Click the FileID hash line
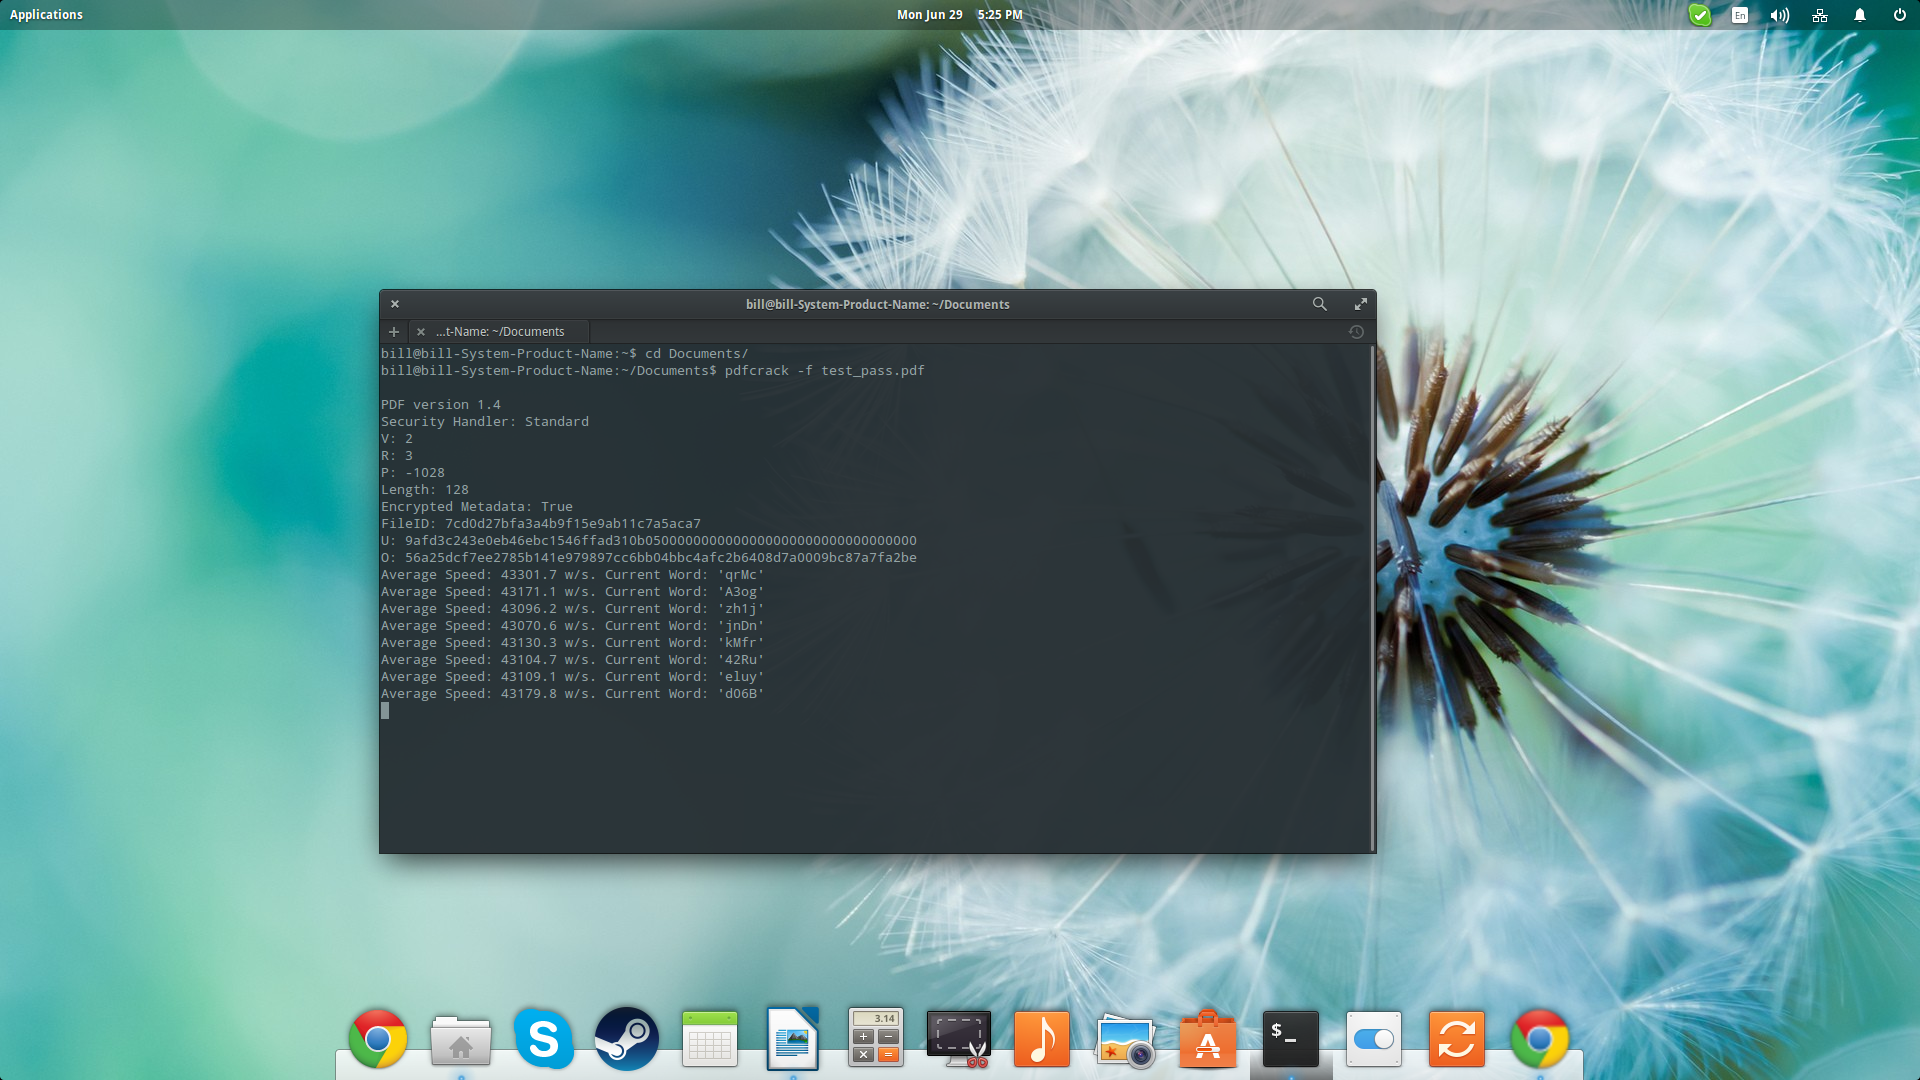 [541, 524]
